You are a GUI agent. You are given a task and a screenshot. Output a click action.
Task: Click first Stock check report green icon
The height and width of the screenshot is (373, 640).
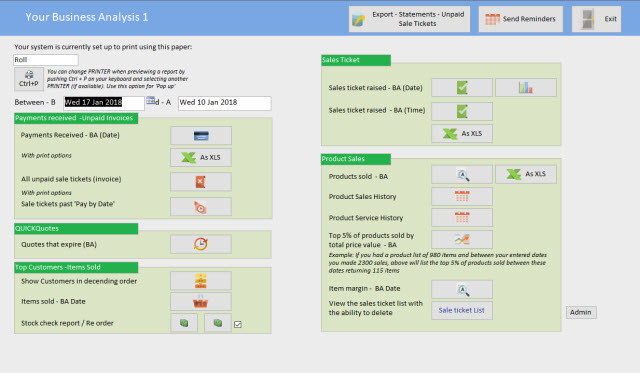click(184, 323)
